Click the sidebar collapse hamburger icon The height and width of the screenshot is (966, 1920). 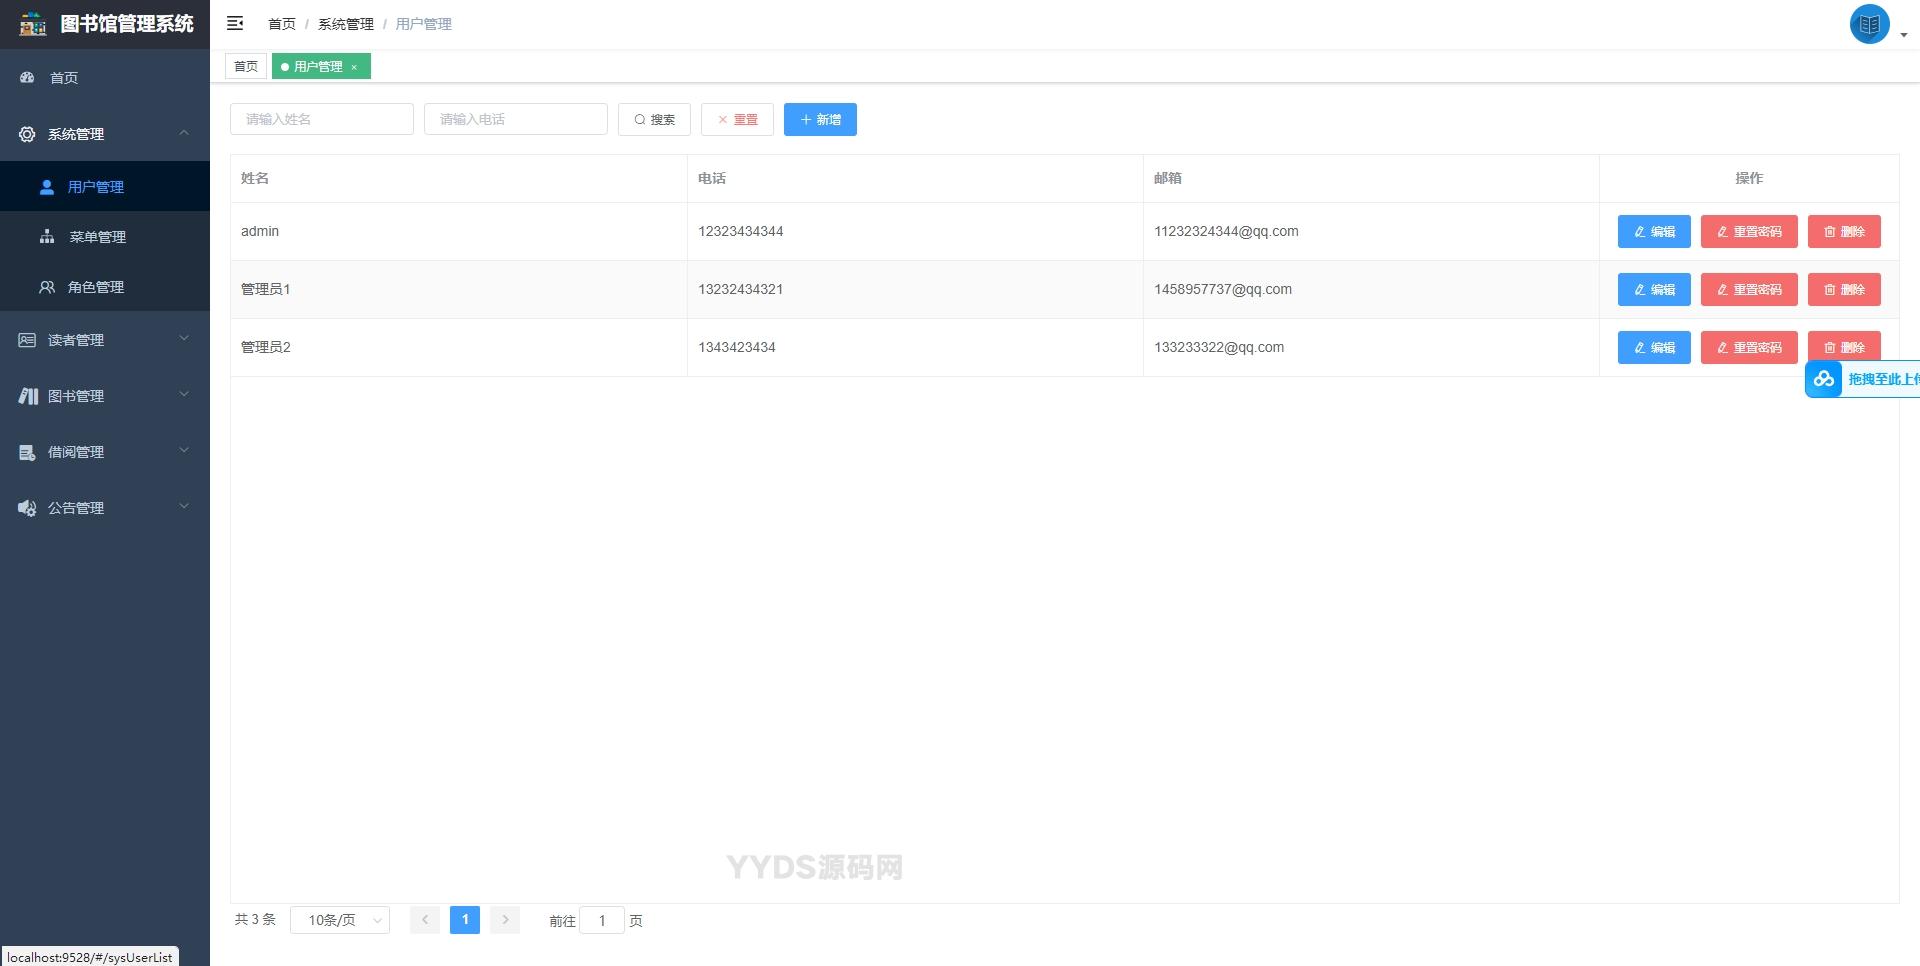pyautogui.click(x=235, y=23)
